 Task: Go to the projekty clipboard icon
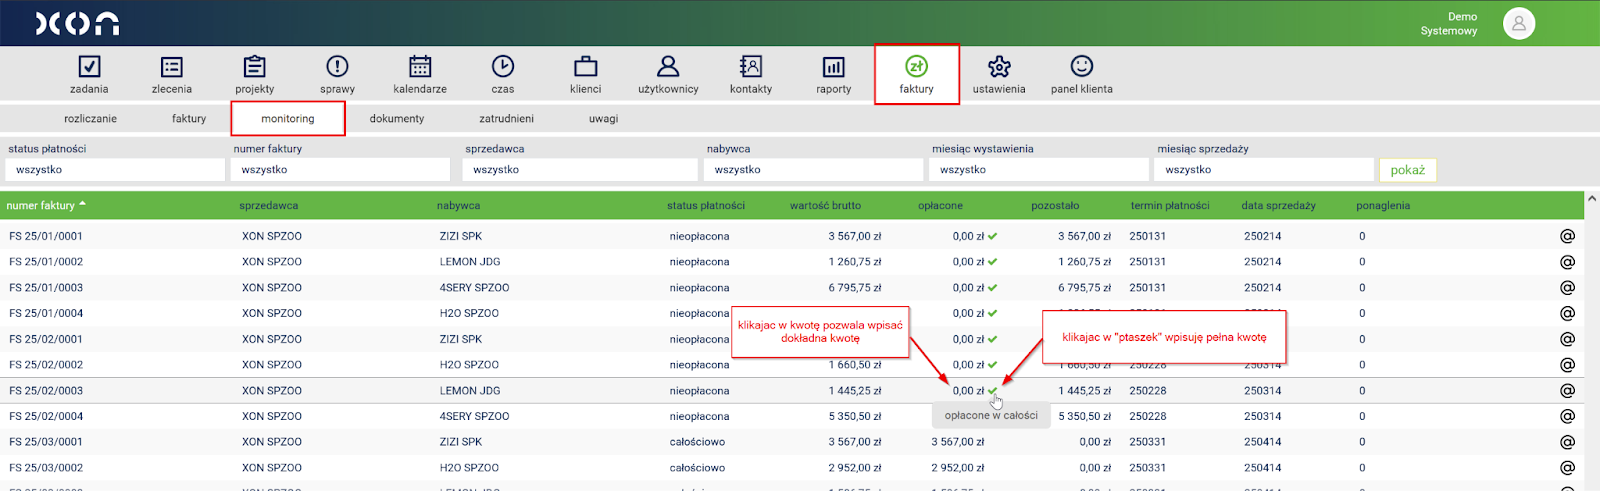pos(255,67)
